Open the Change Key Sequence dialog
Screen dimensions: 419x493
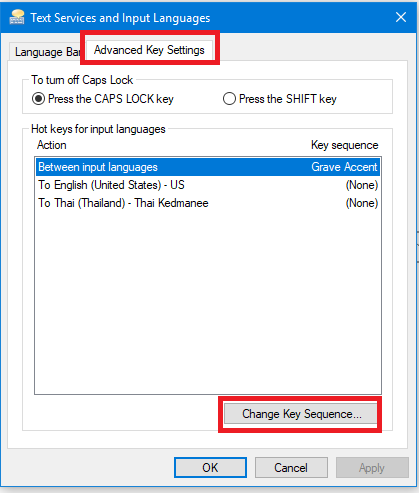(x=301, y=414)
